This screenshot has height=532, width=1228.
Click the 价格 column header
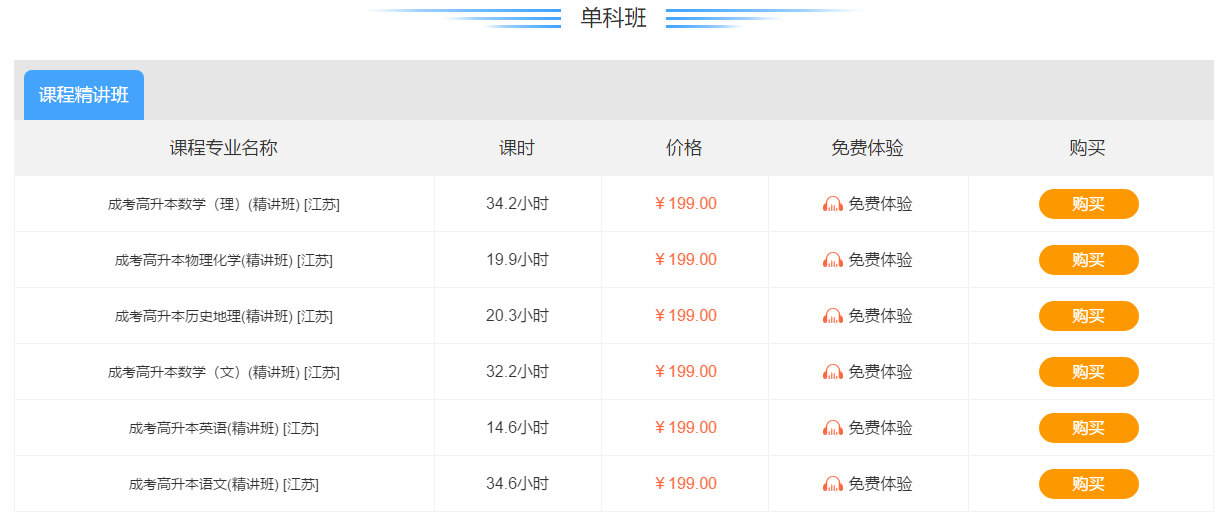point(684,148)
